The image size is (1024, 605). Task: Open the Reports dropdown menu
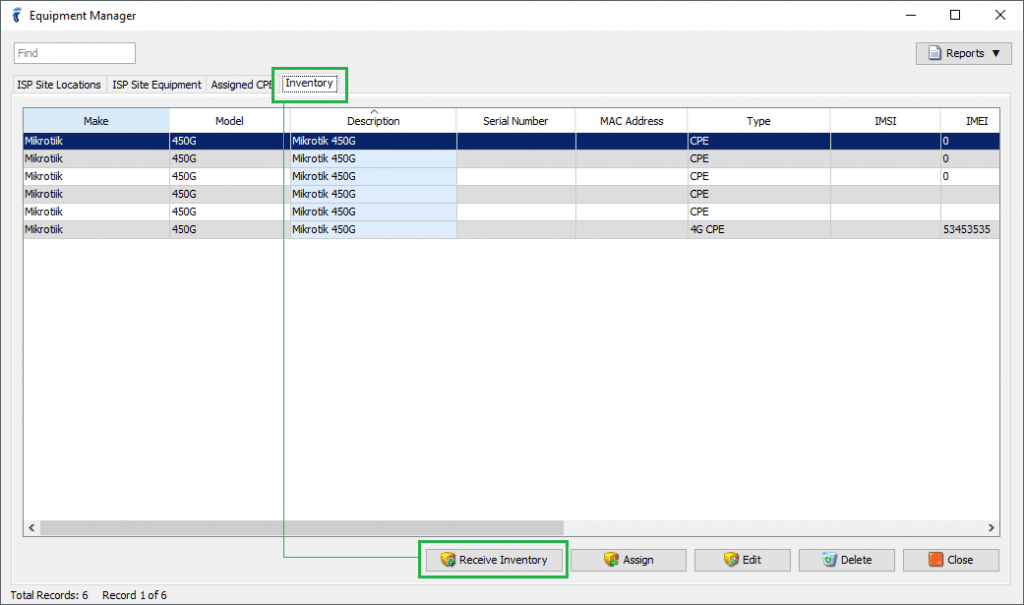point(963,52)
